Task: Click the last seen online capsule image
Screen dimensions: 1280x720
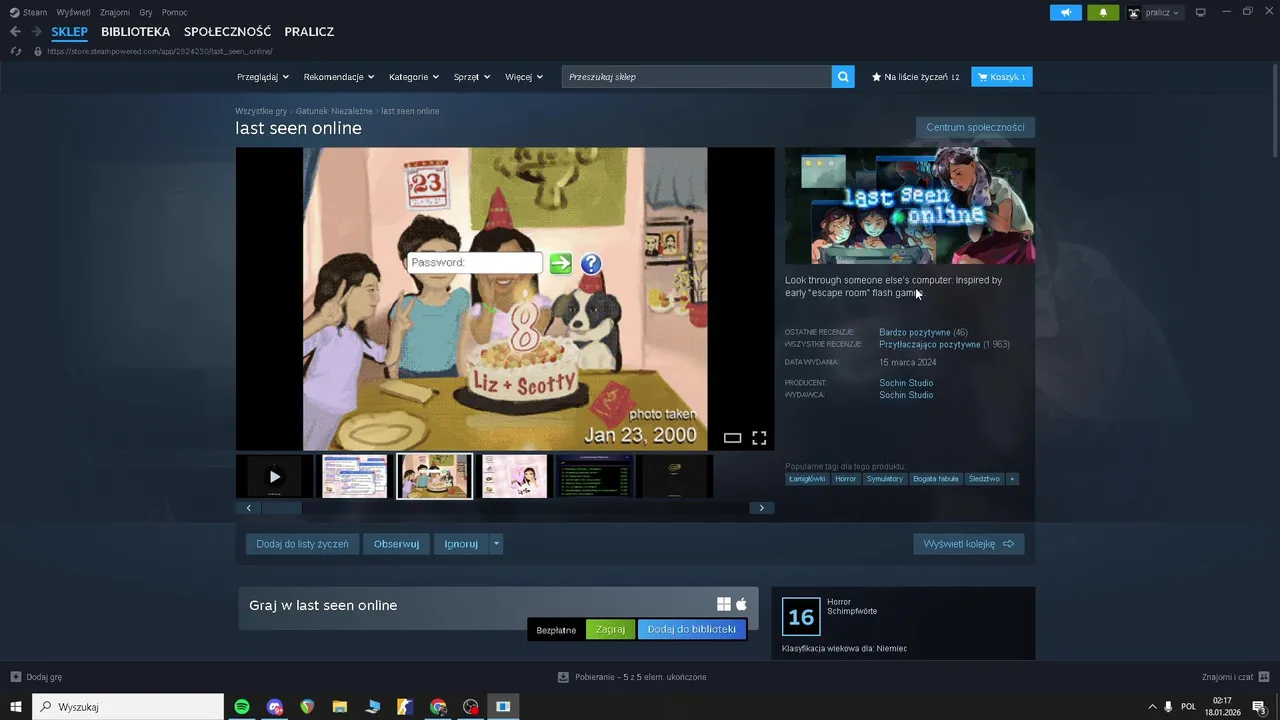Action: click(910, 206)
